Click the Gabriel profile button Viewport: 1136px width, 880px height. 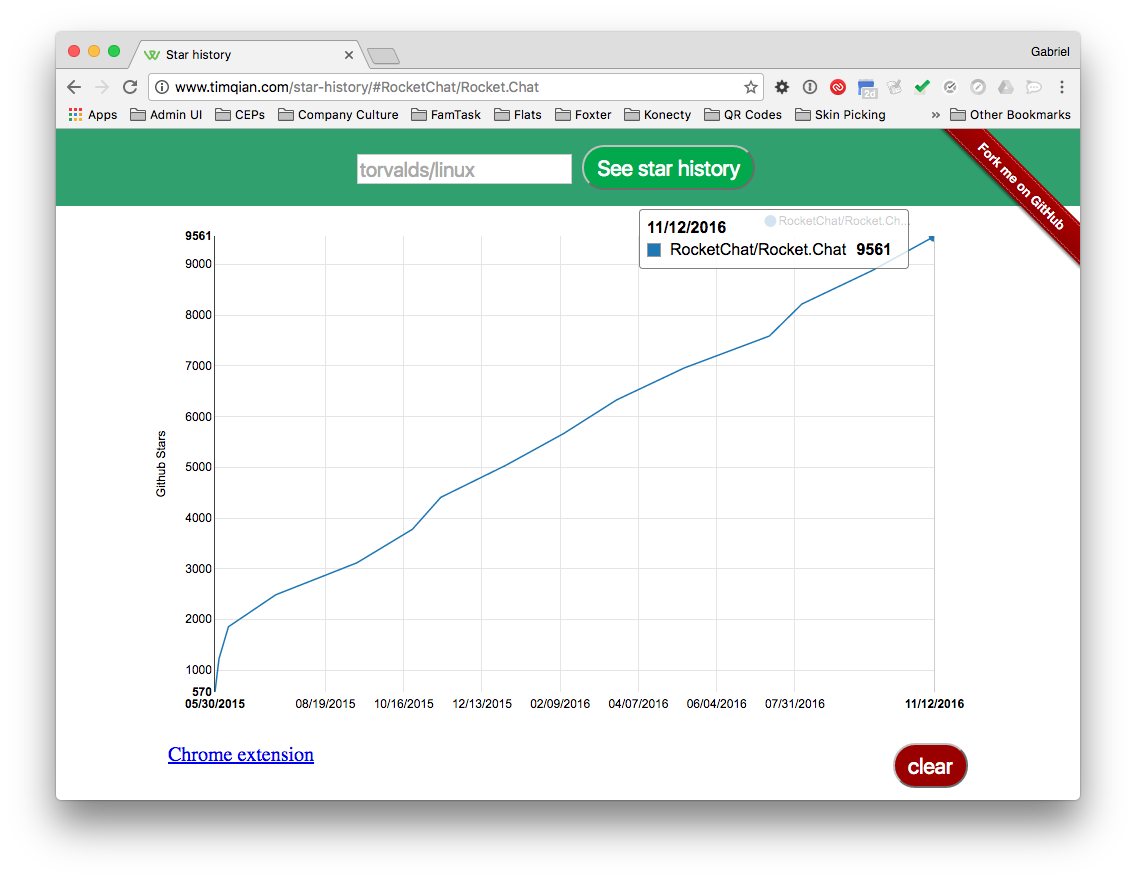[x=1050, y=51]
